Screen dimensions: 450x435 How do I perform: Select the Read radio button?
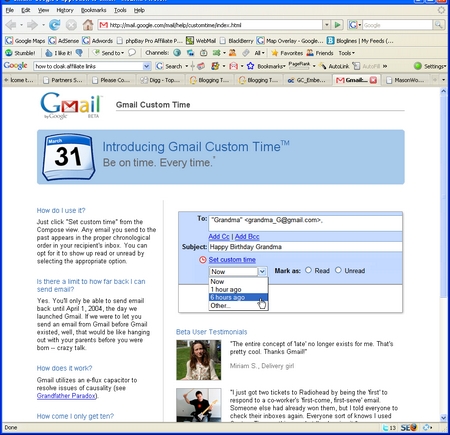pos(308,270)
